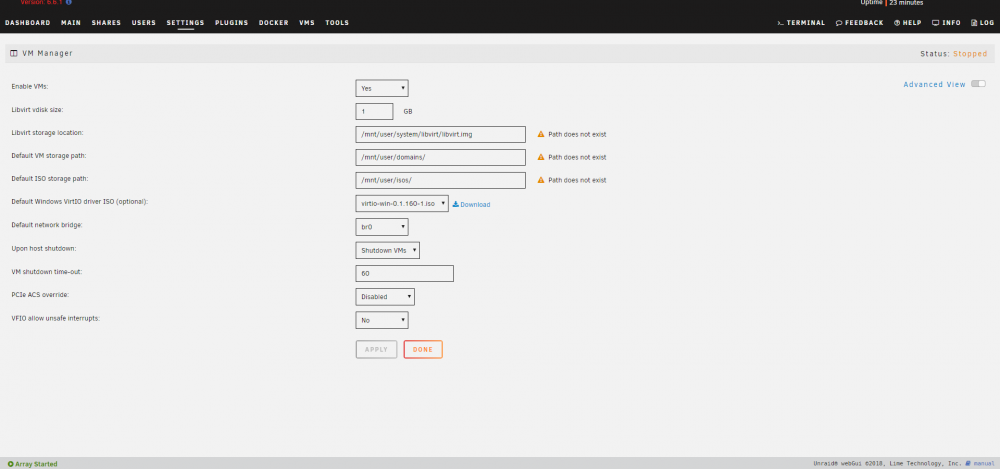Click the download icon next to VirtIO ISO
The height and width of the screenshot is (469, 1000).
[x=455, y=205]
